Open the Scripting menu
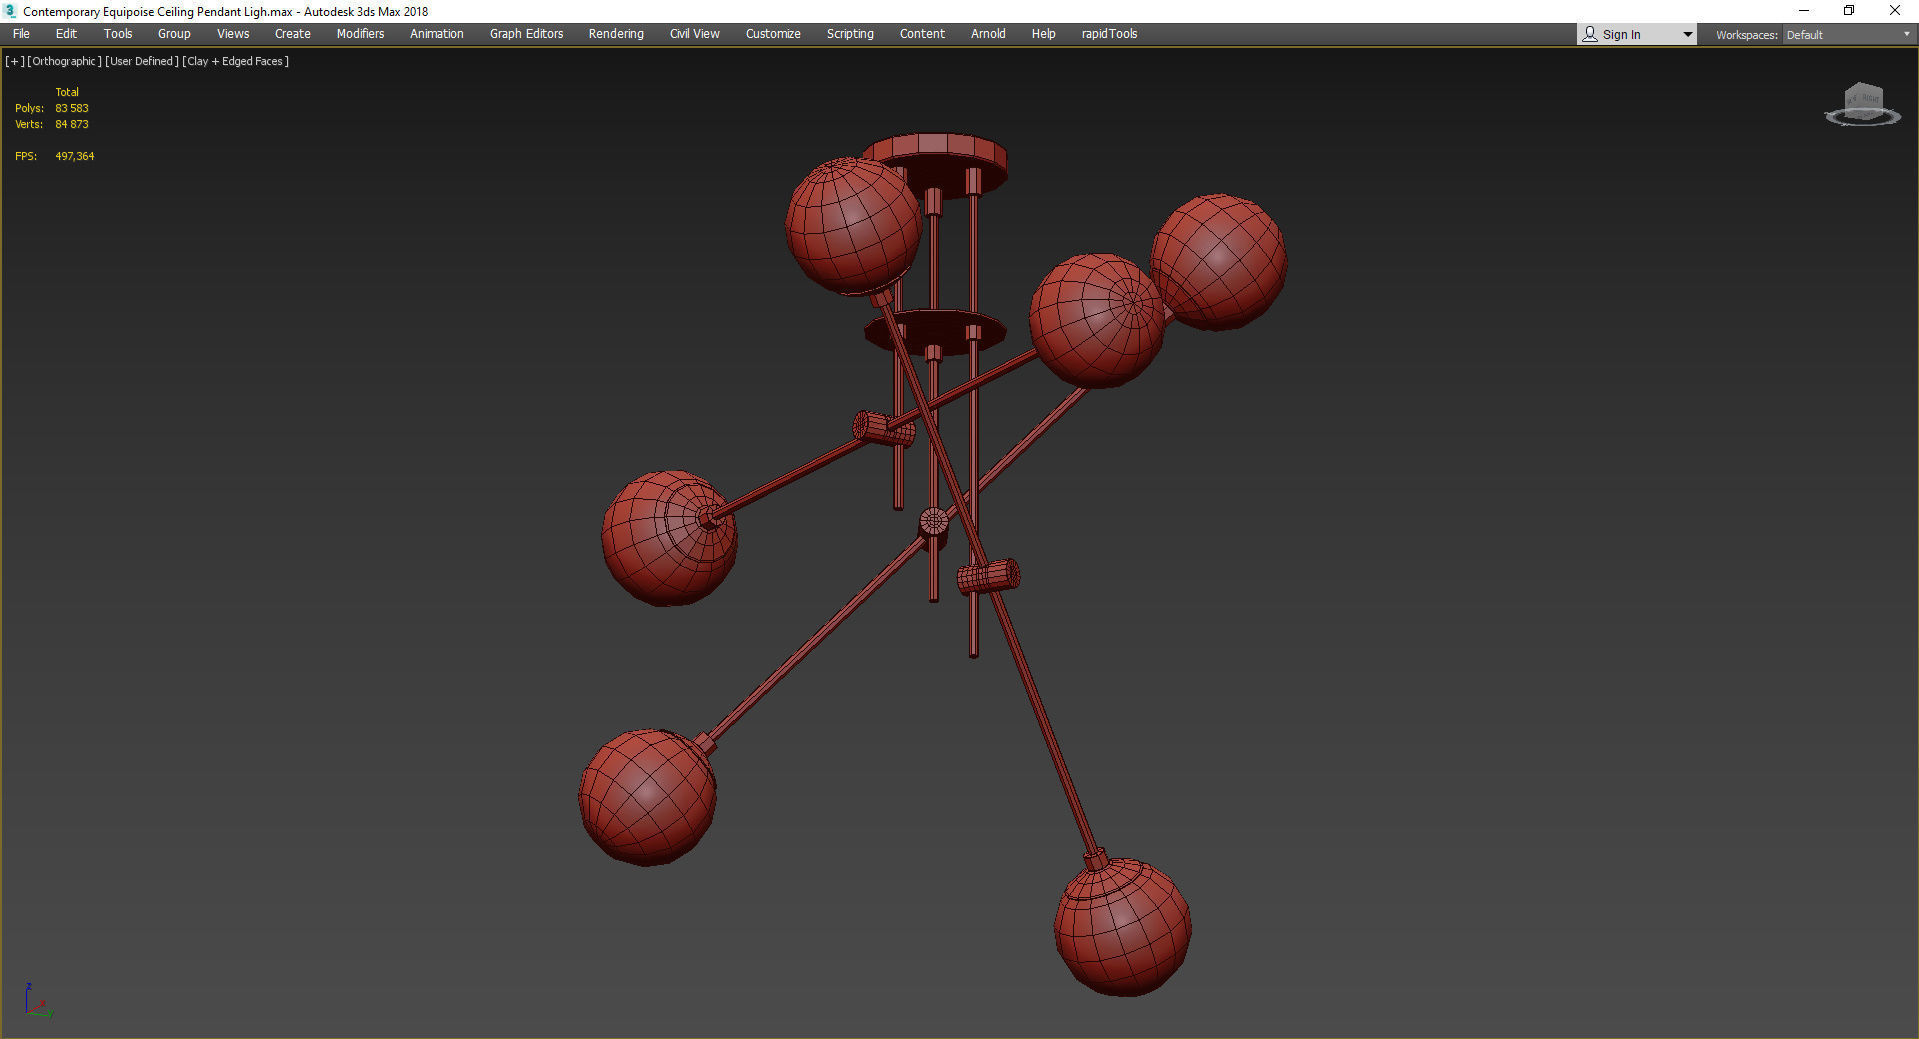 click(x=850, y=34)
